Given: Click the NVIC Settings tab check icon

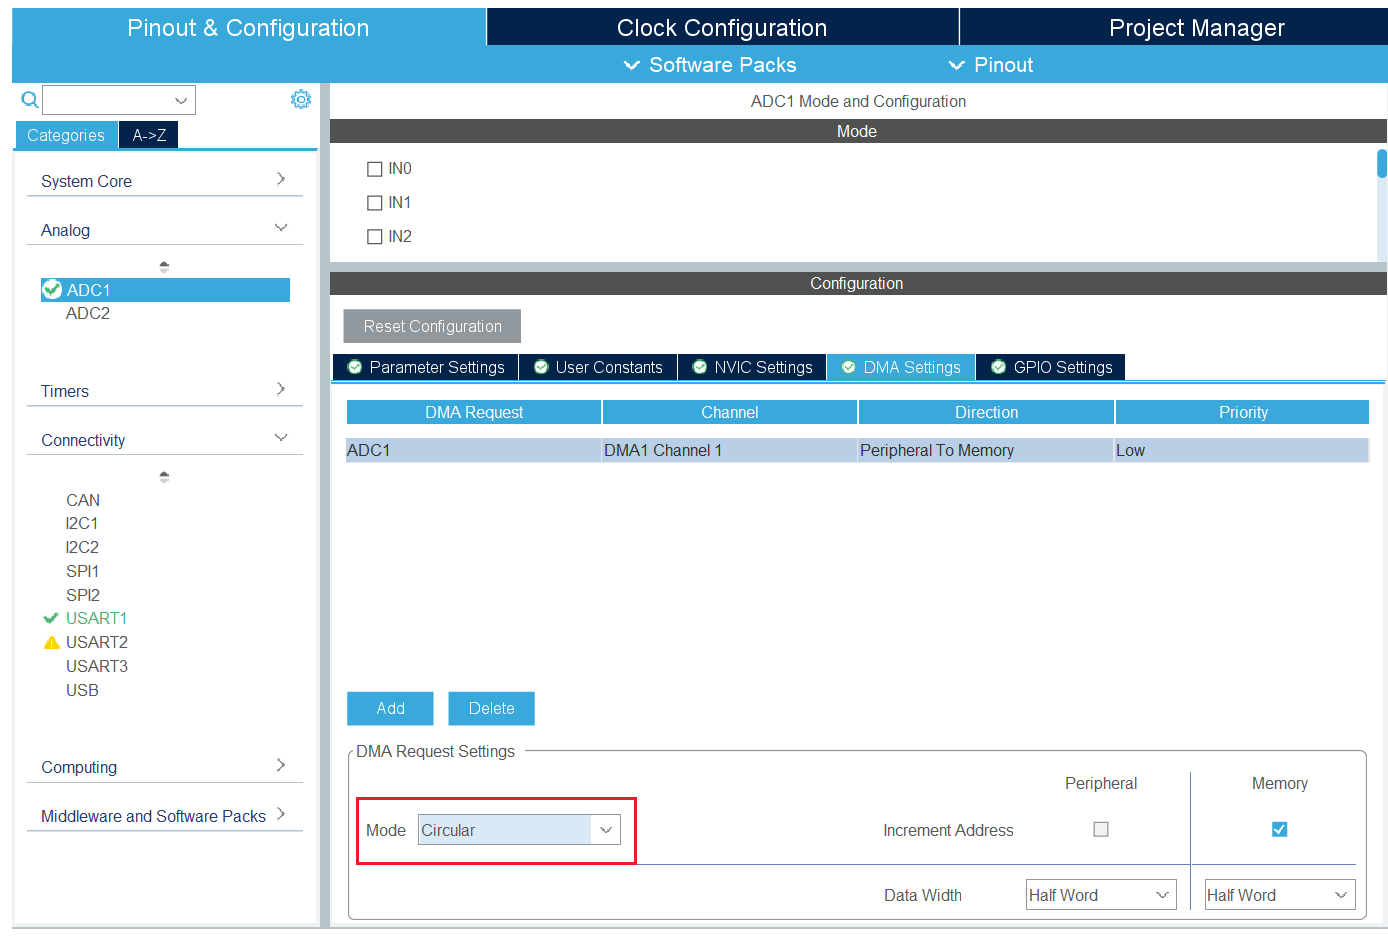Looking at the screenshot, I should tap(700, 367).
